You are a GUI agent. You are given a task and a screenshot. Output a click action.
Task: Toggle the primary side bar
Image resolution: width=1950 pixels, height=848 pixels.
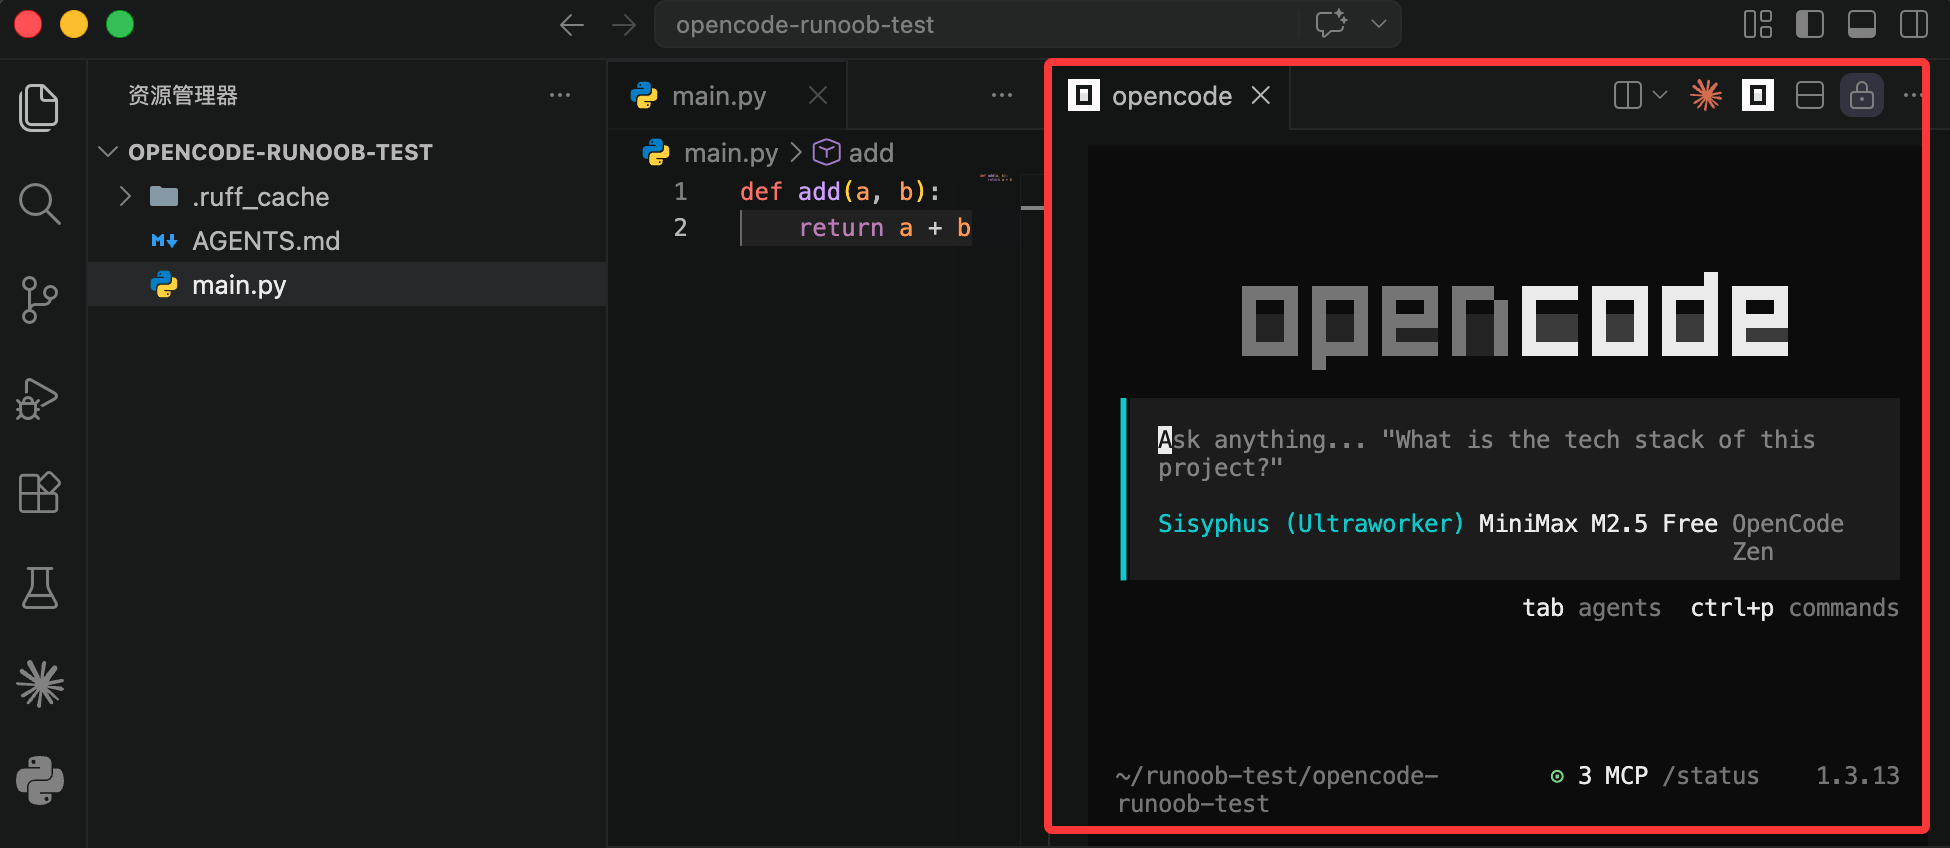click(1810, 24)
